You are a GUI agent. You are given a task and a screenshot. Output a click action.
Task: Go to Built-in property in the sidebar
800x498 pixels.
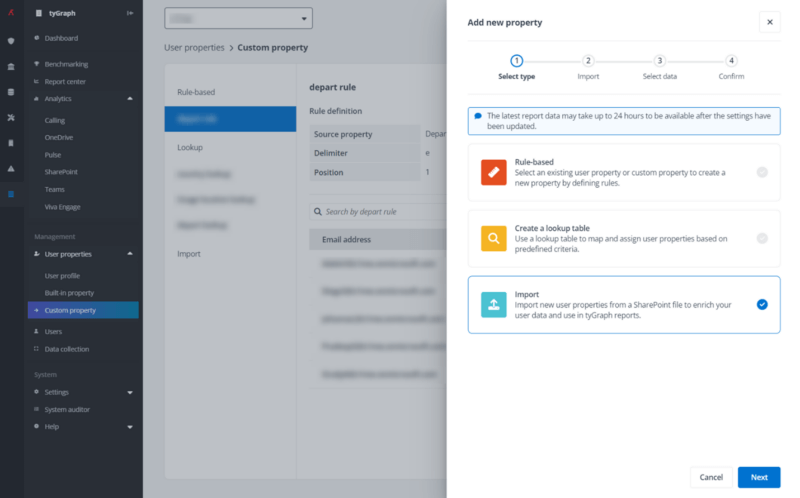69,293
